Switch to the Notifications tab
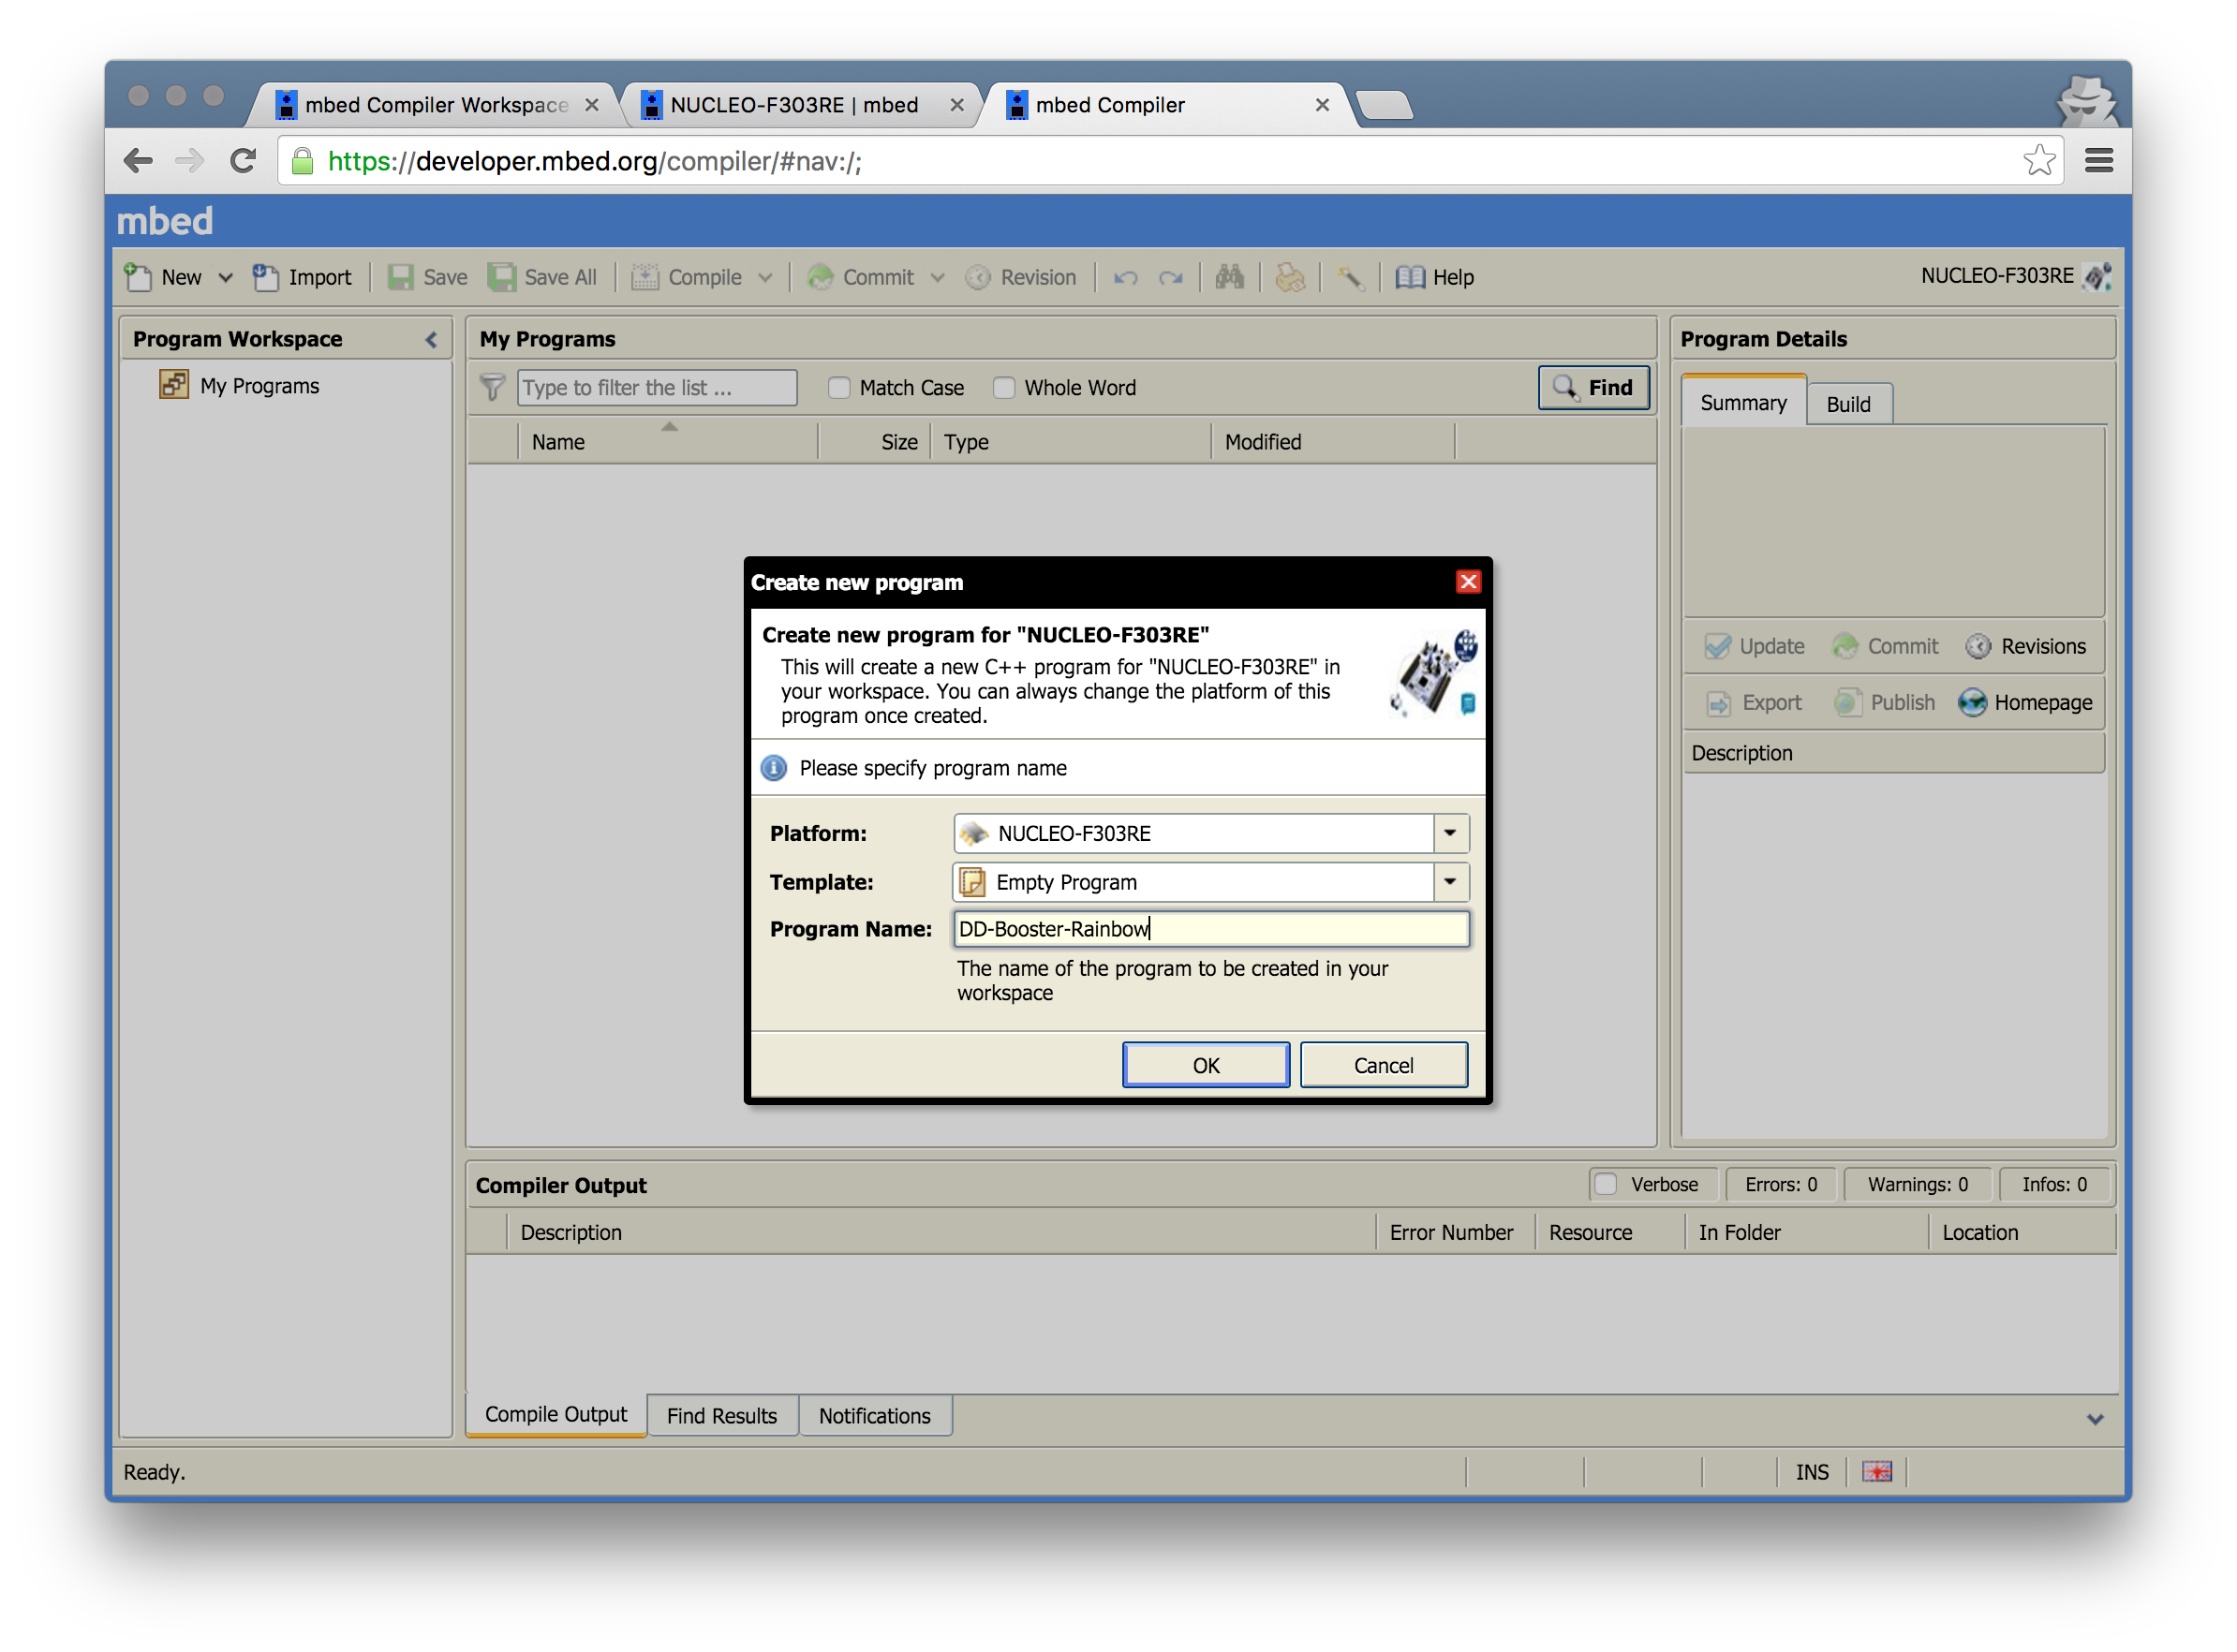 point(875,1416)
